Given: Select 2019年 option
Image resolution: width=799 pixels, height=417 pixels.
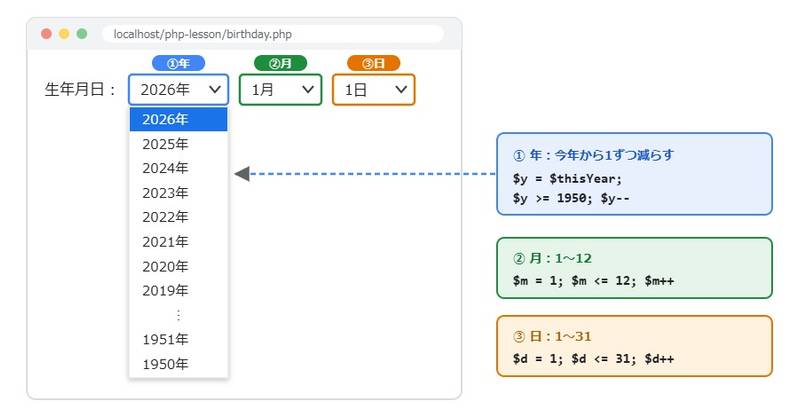Looking at the screenshot, I should point(178,291).
